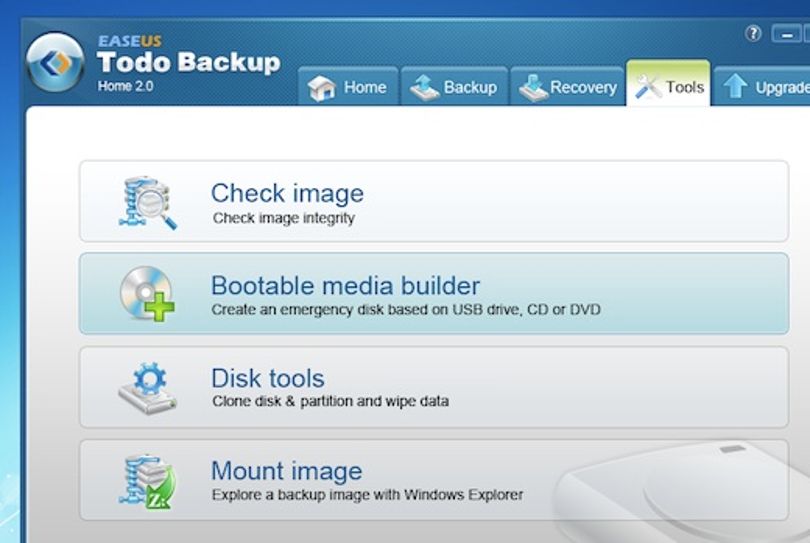The height and width of the screenshot is (543, 810).
Task: Click the Recovery tab's download icon
Action: (x=533, y=87)
